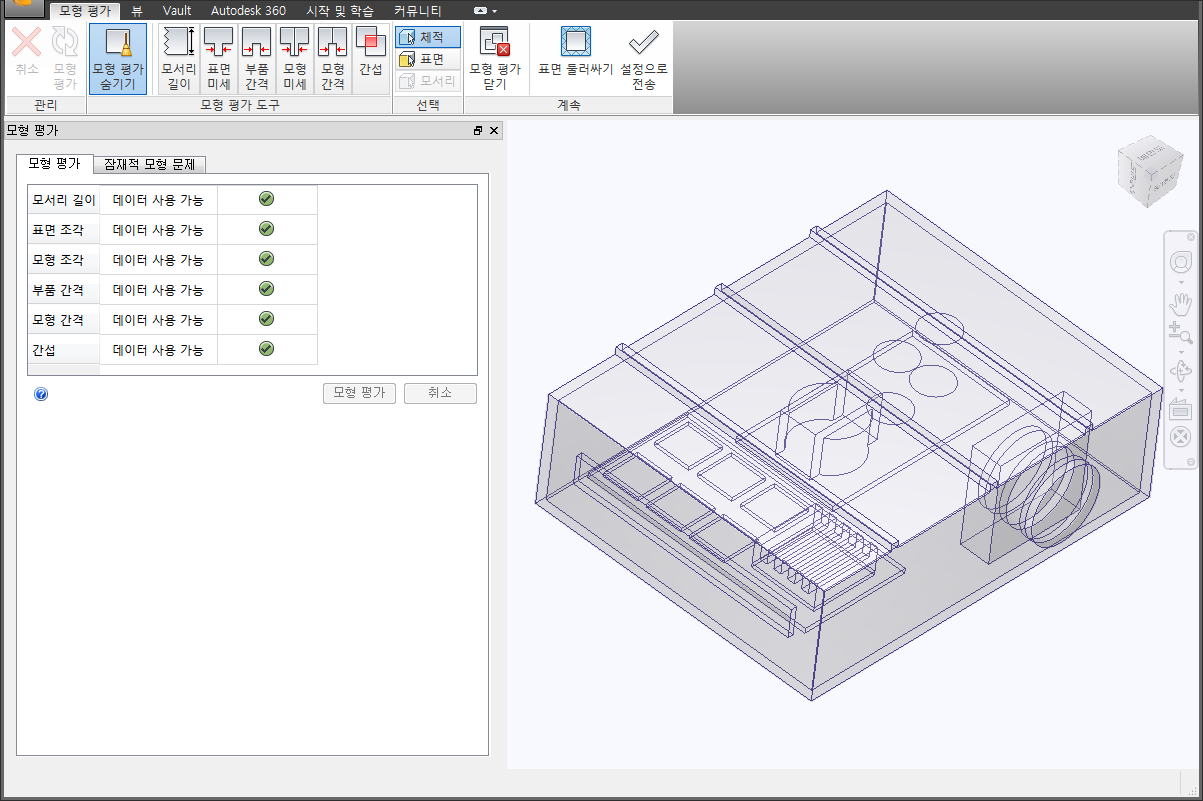Close the 모형 평가 panel
The image size is (1203, 801).
(494, 131)
